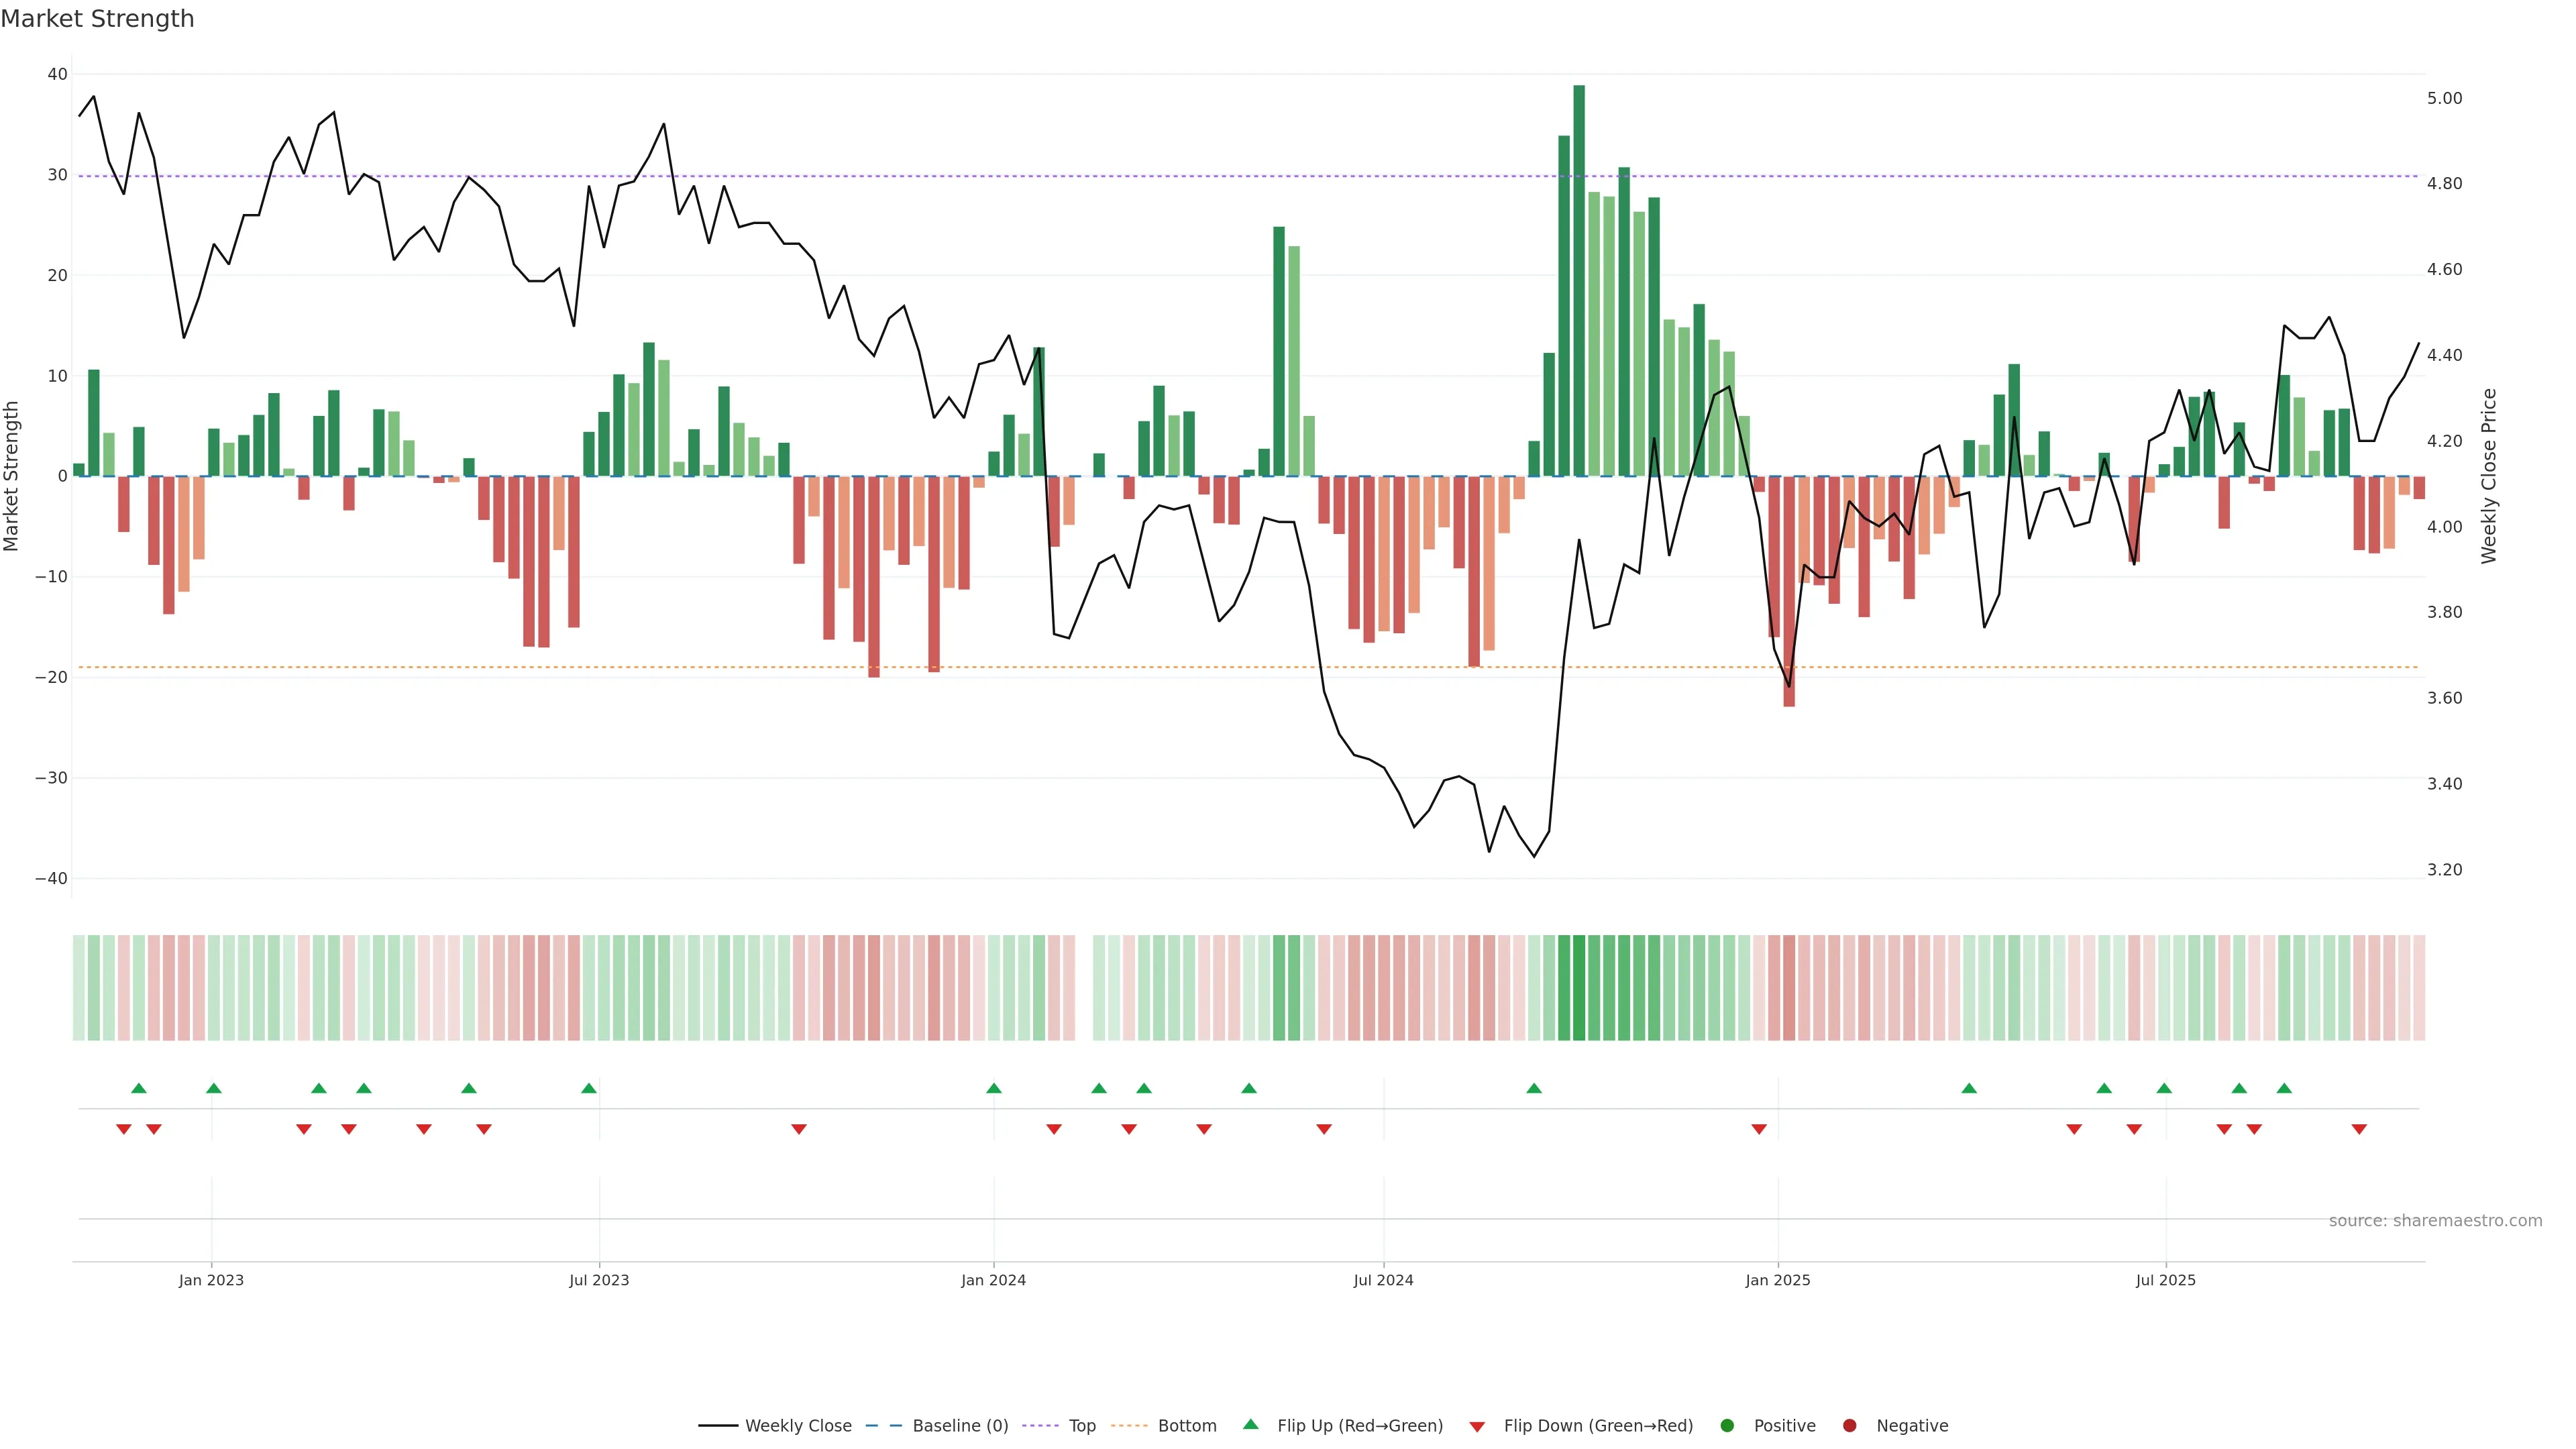Click the darkest green heatmap strip cell
2576x1449 pixels.
[x=1579, y=987]
